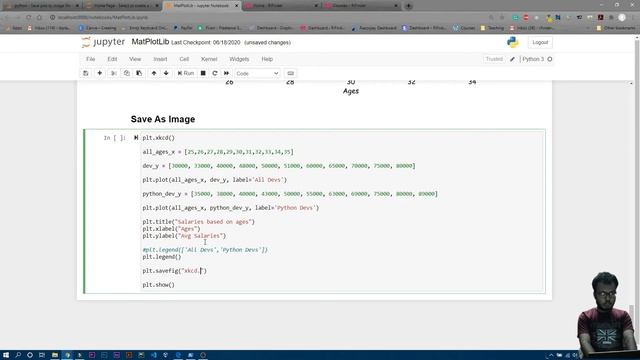Open Cortana circle icon in taskbar

30,355
